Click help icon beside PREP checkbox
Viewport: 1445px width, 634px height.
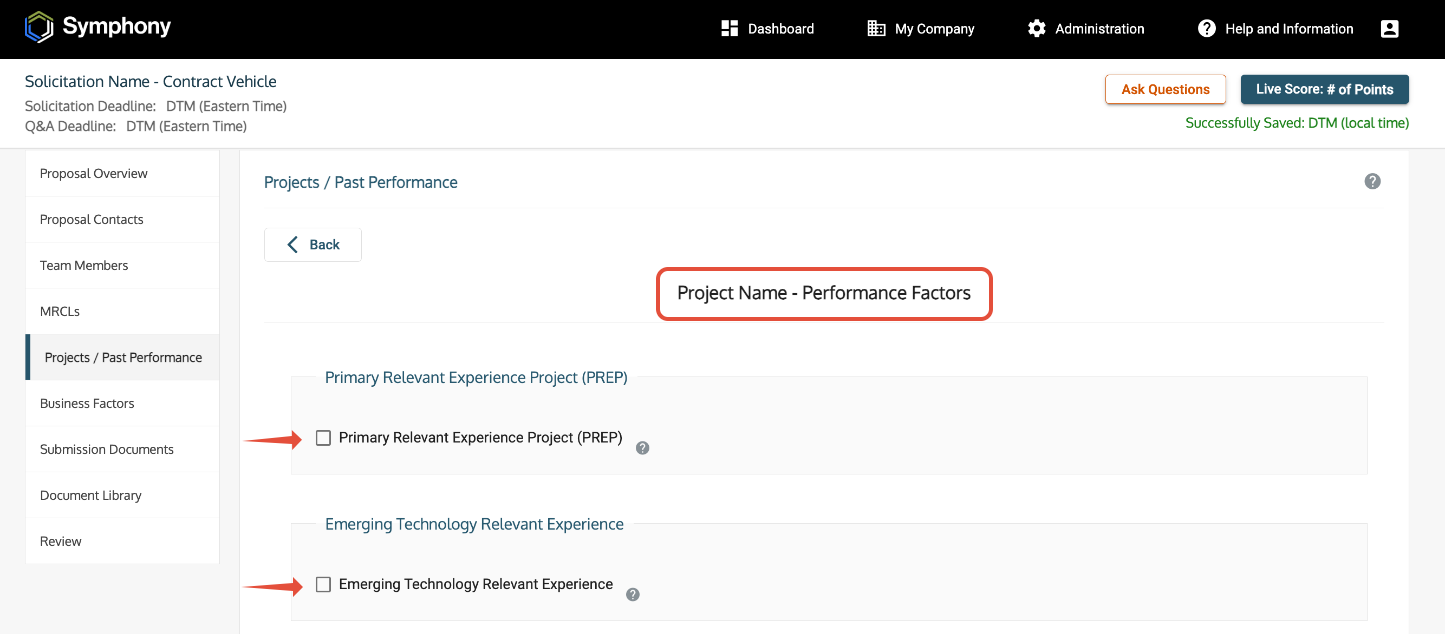coord(643,448)
